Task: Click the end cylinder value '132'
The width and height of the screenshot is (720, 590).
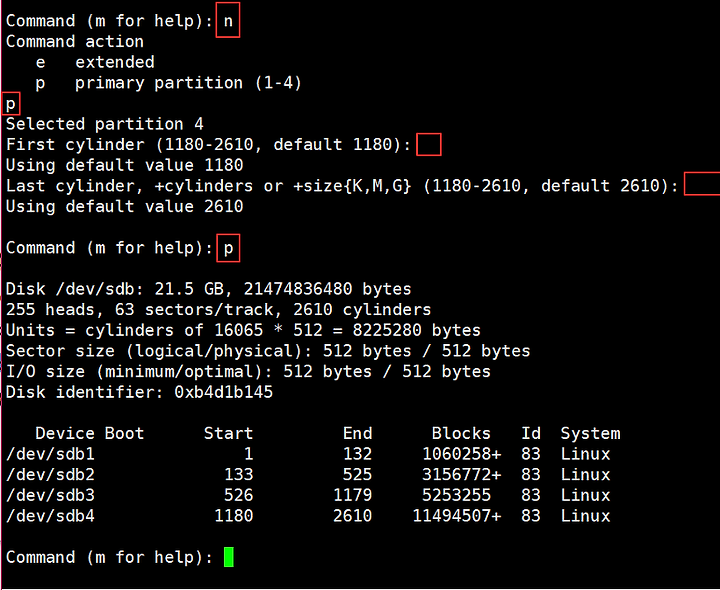Action: tap(357, 454)
